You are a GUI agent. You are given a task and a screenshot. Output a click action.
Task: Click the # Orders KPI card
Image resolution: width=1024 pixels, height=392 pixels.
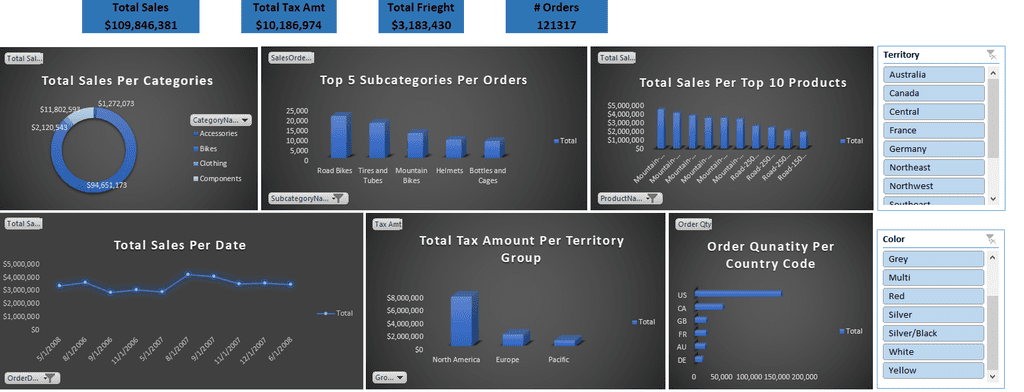pos(556,16)
